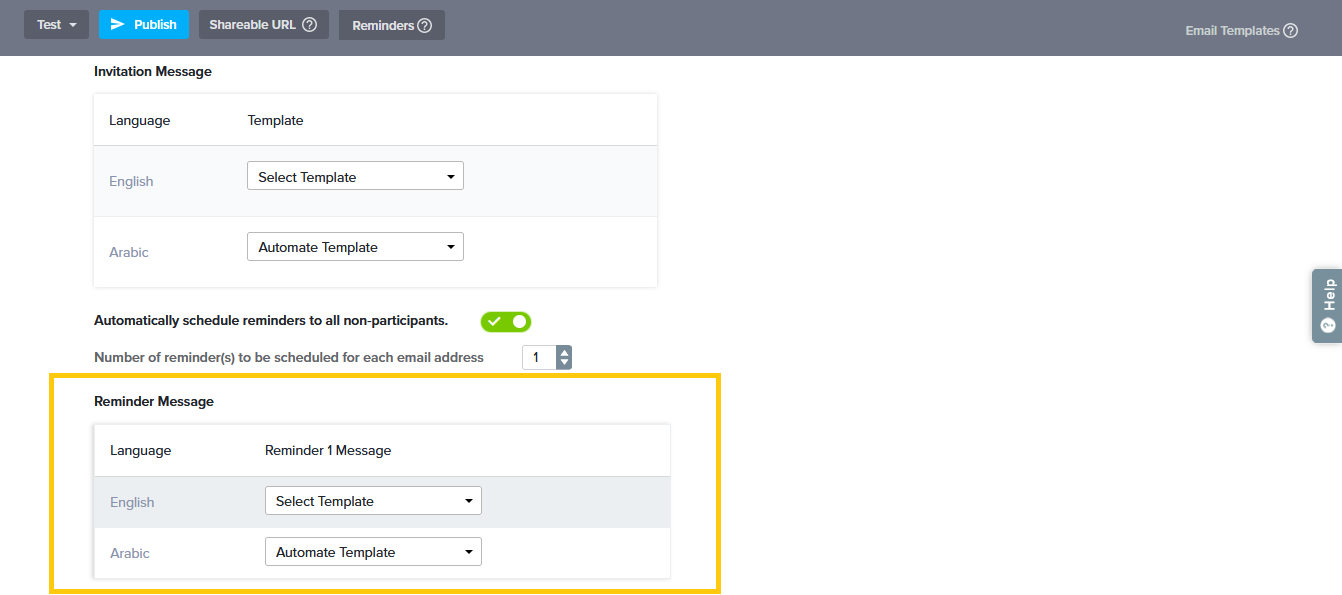Select the English row in Reminder Message table
The width and height of the screenshot is (1342, 595).
132,502
